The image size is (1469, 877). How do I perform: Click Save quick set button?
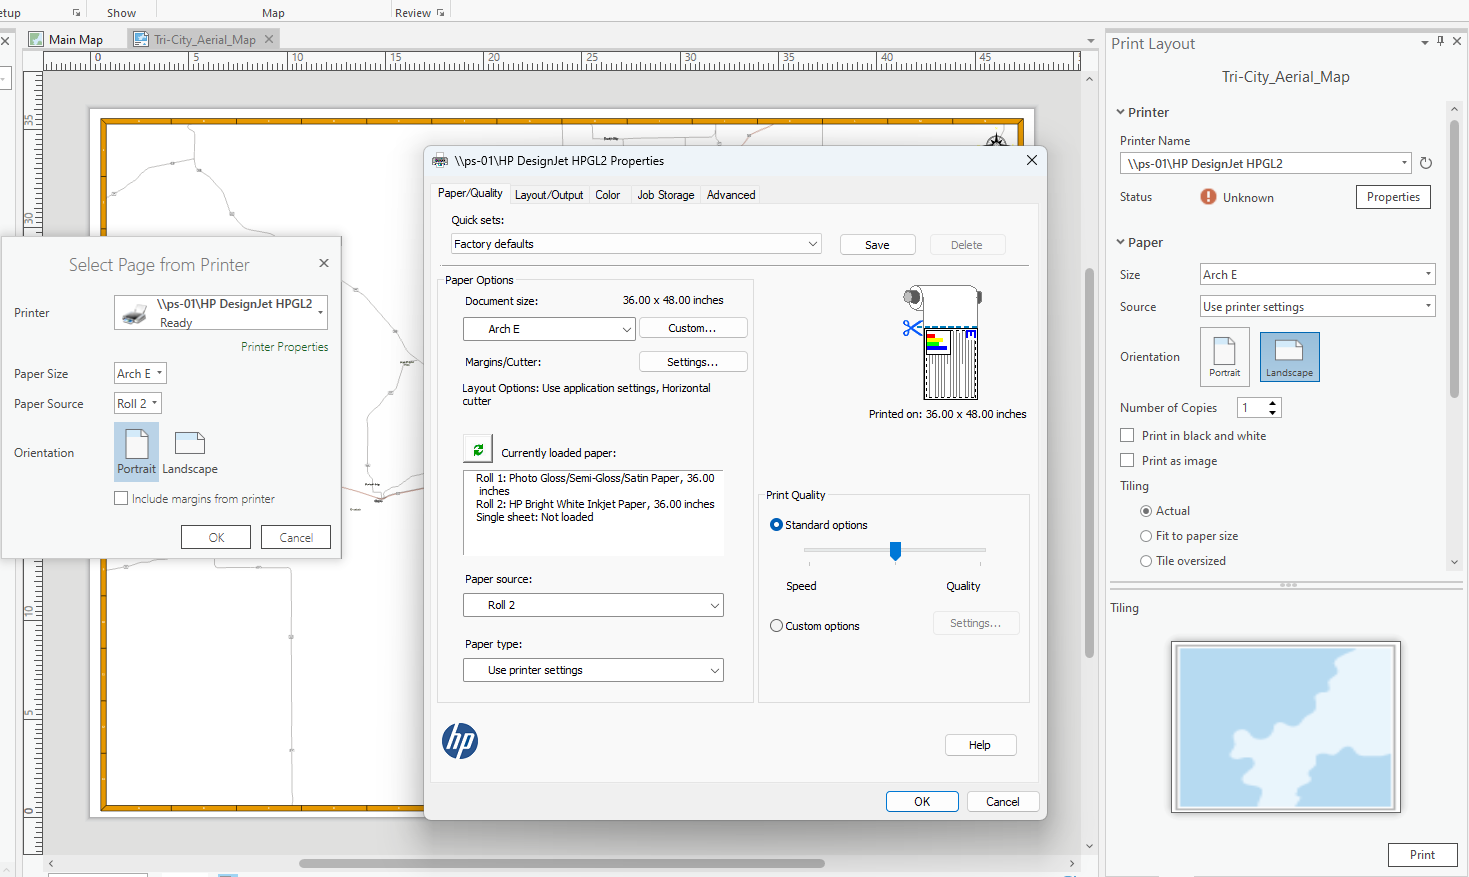[x=877, y=245]
